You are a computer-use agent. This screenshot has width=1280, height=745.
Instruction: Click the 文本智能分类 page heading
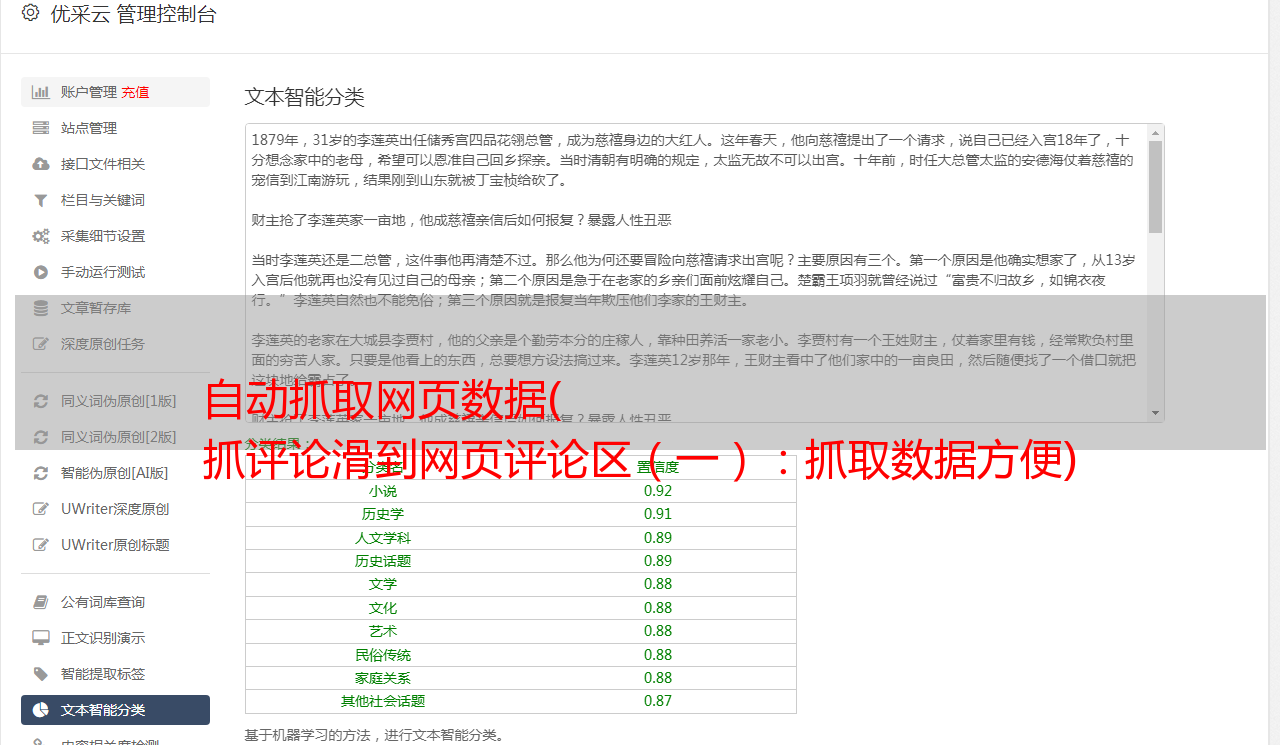305,97
